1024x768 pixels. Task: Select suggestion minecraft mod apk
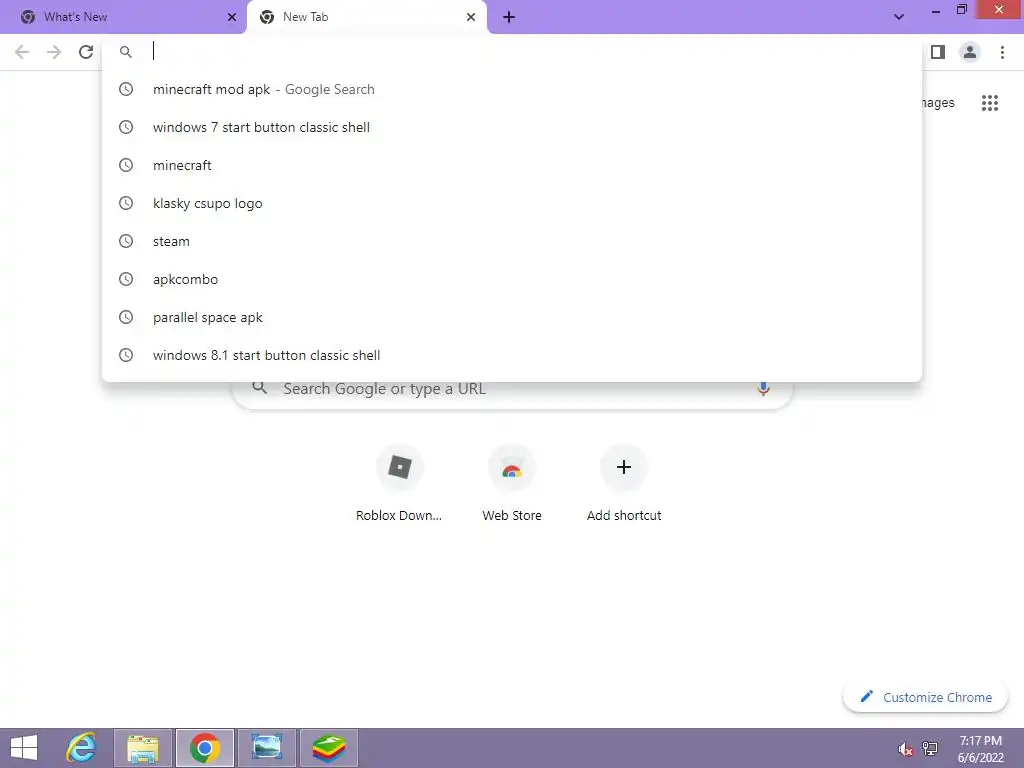tap(512, 89)
